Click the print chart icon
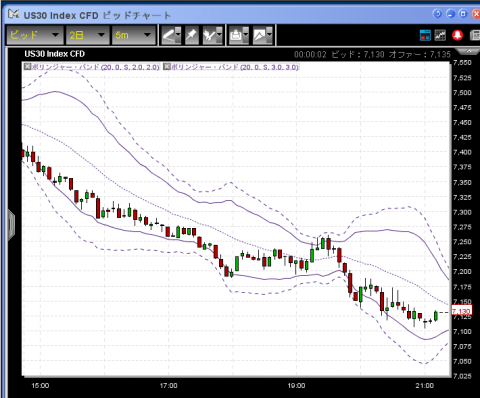Viewport: 480px width, 398px height. [236, 35]
